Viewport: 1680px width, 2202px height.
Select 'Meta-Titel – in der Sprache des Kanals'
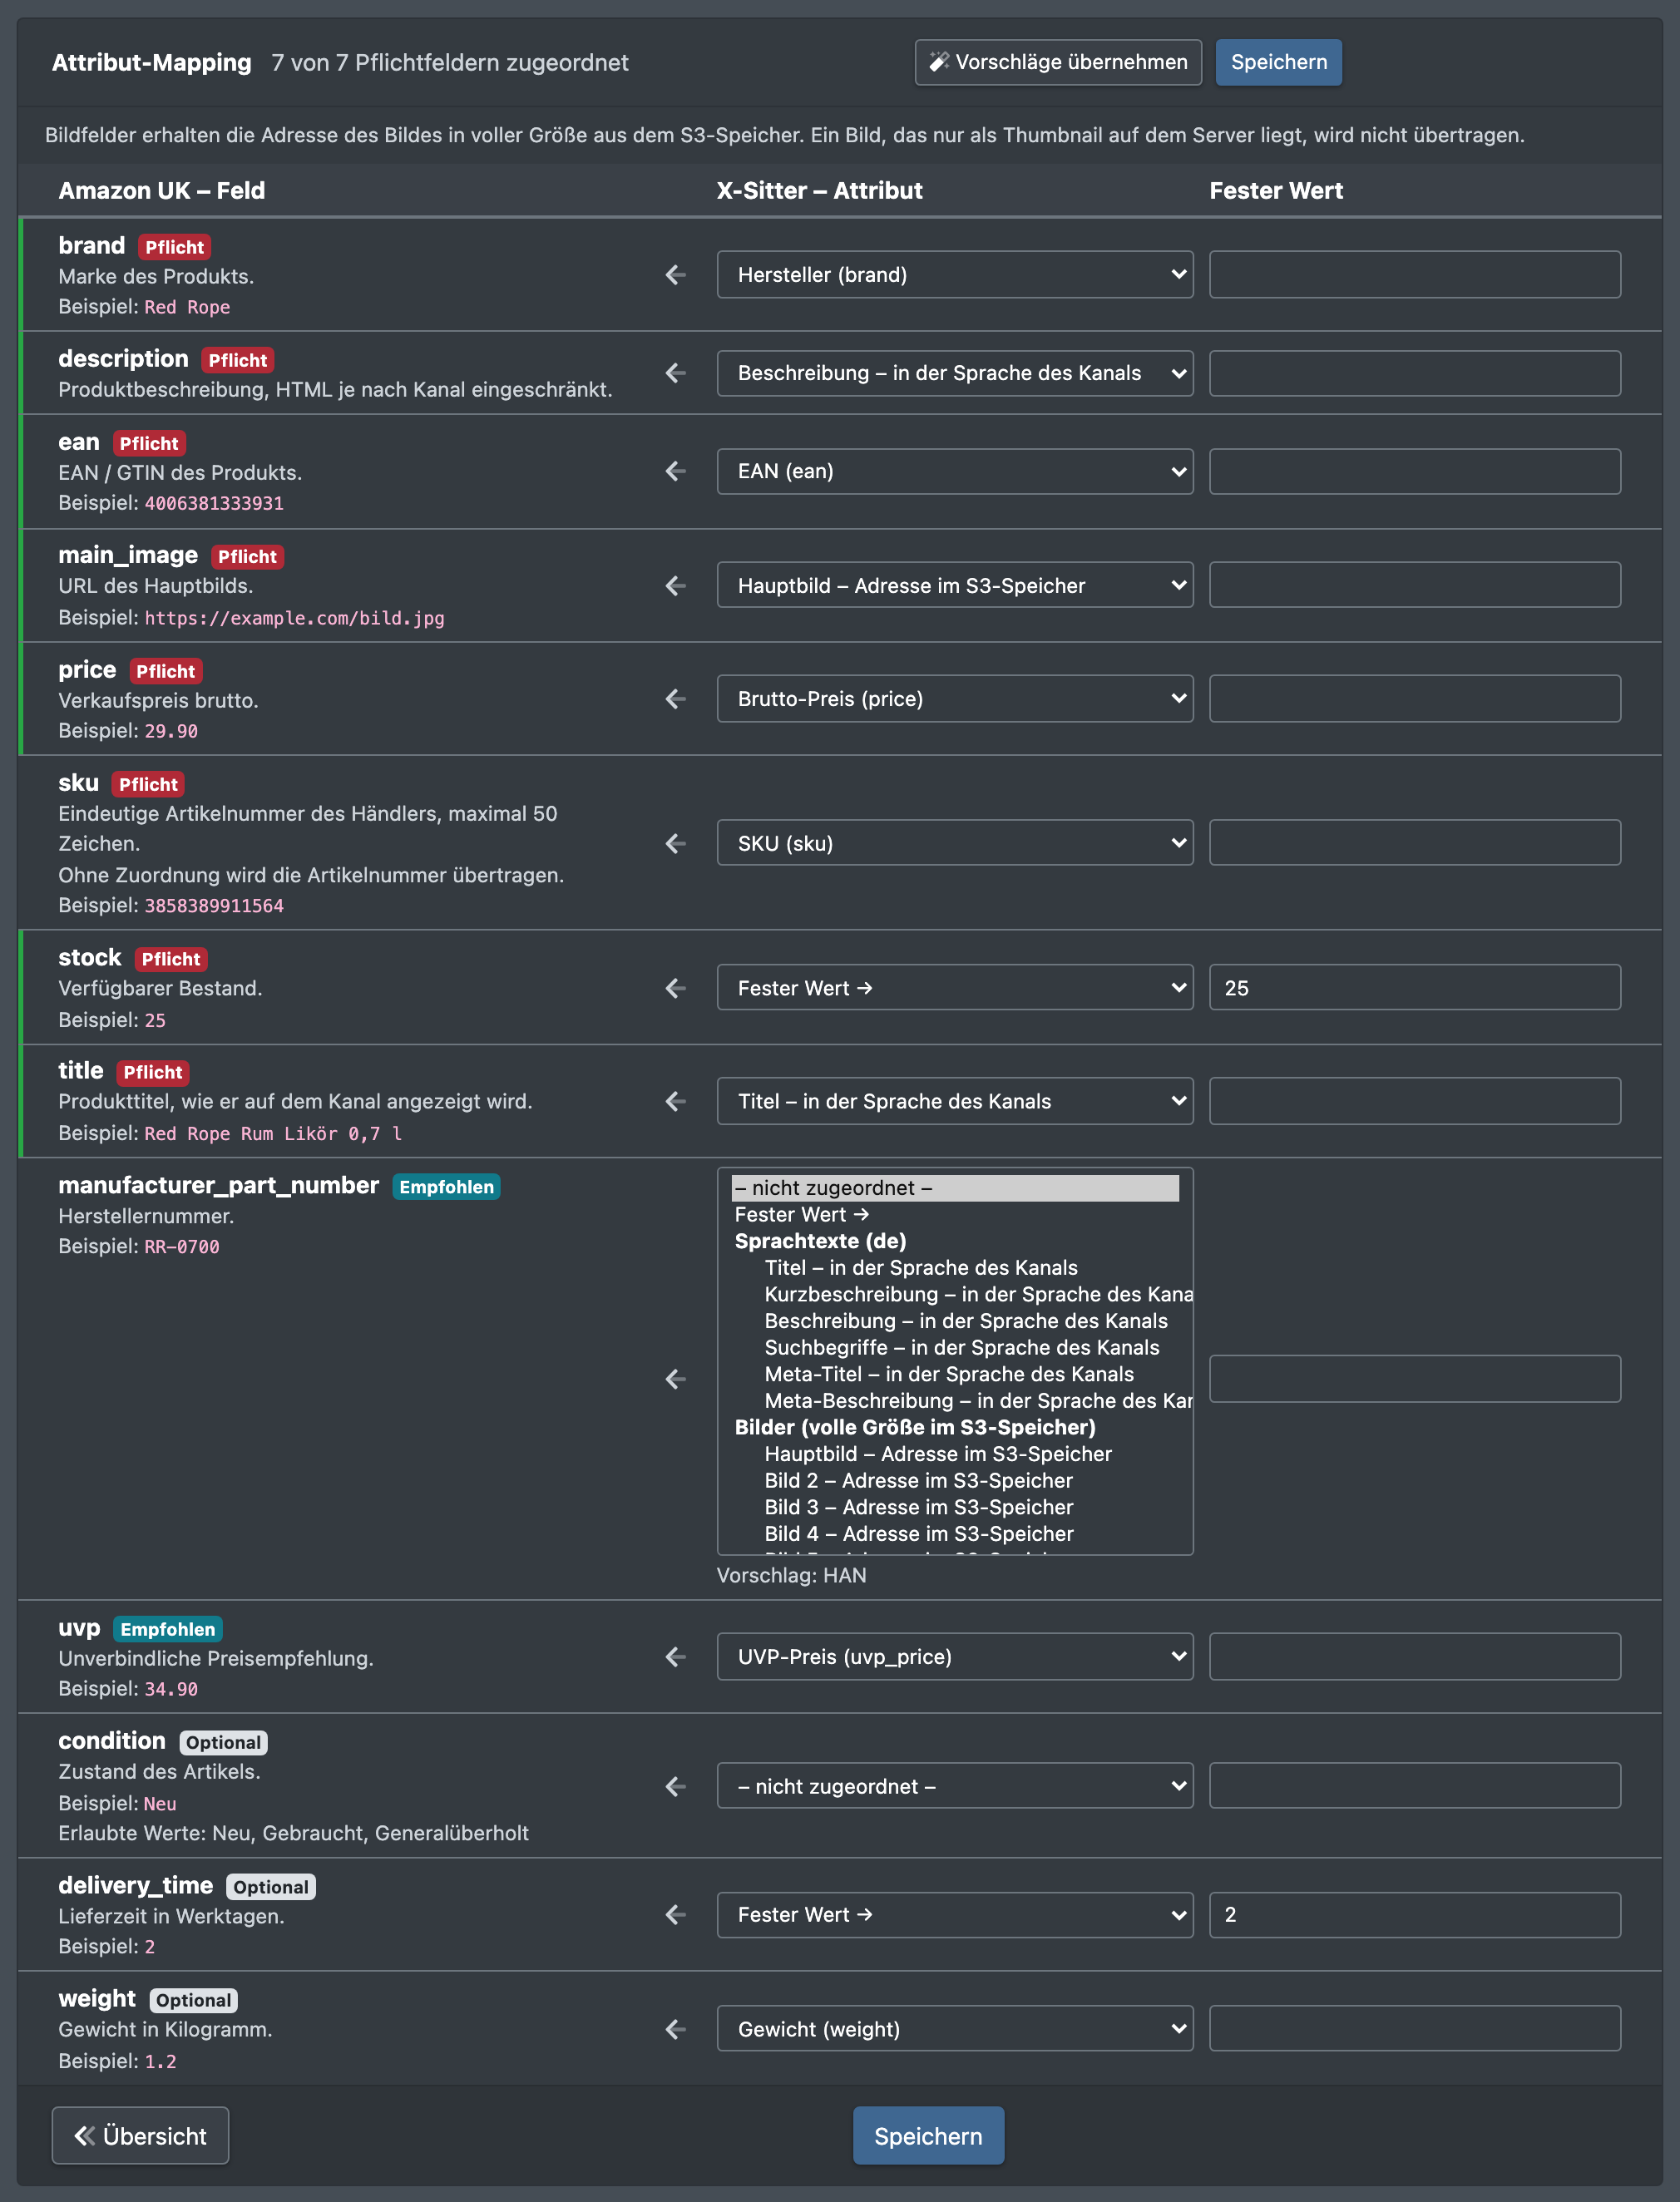(x=955, y=1375)
